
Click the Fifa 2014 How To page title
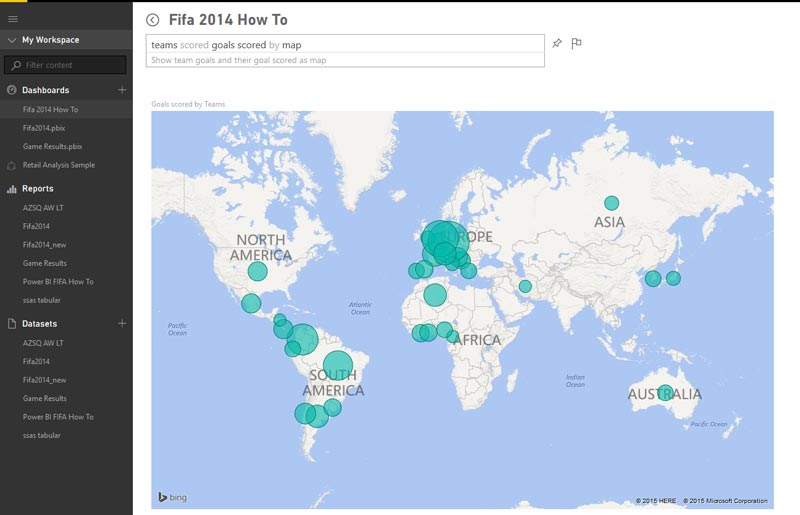228,20
